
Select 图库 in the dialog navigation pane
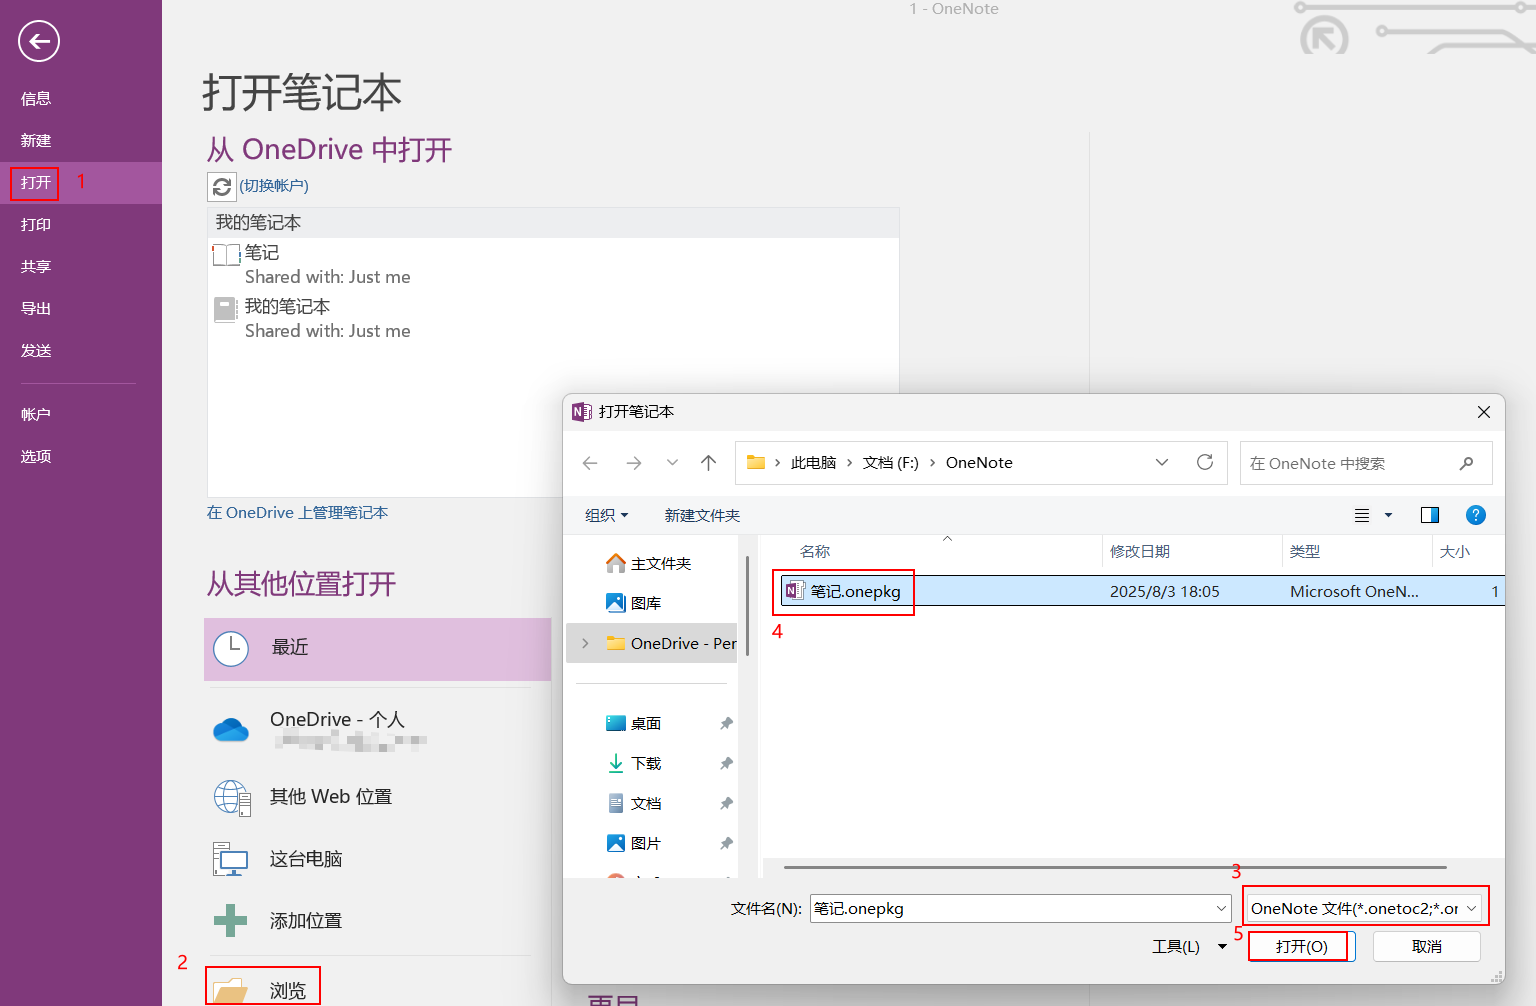648,602
